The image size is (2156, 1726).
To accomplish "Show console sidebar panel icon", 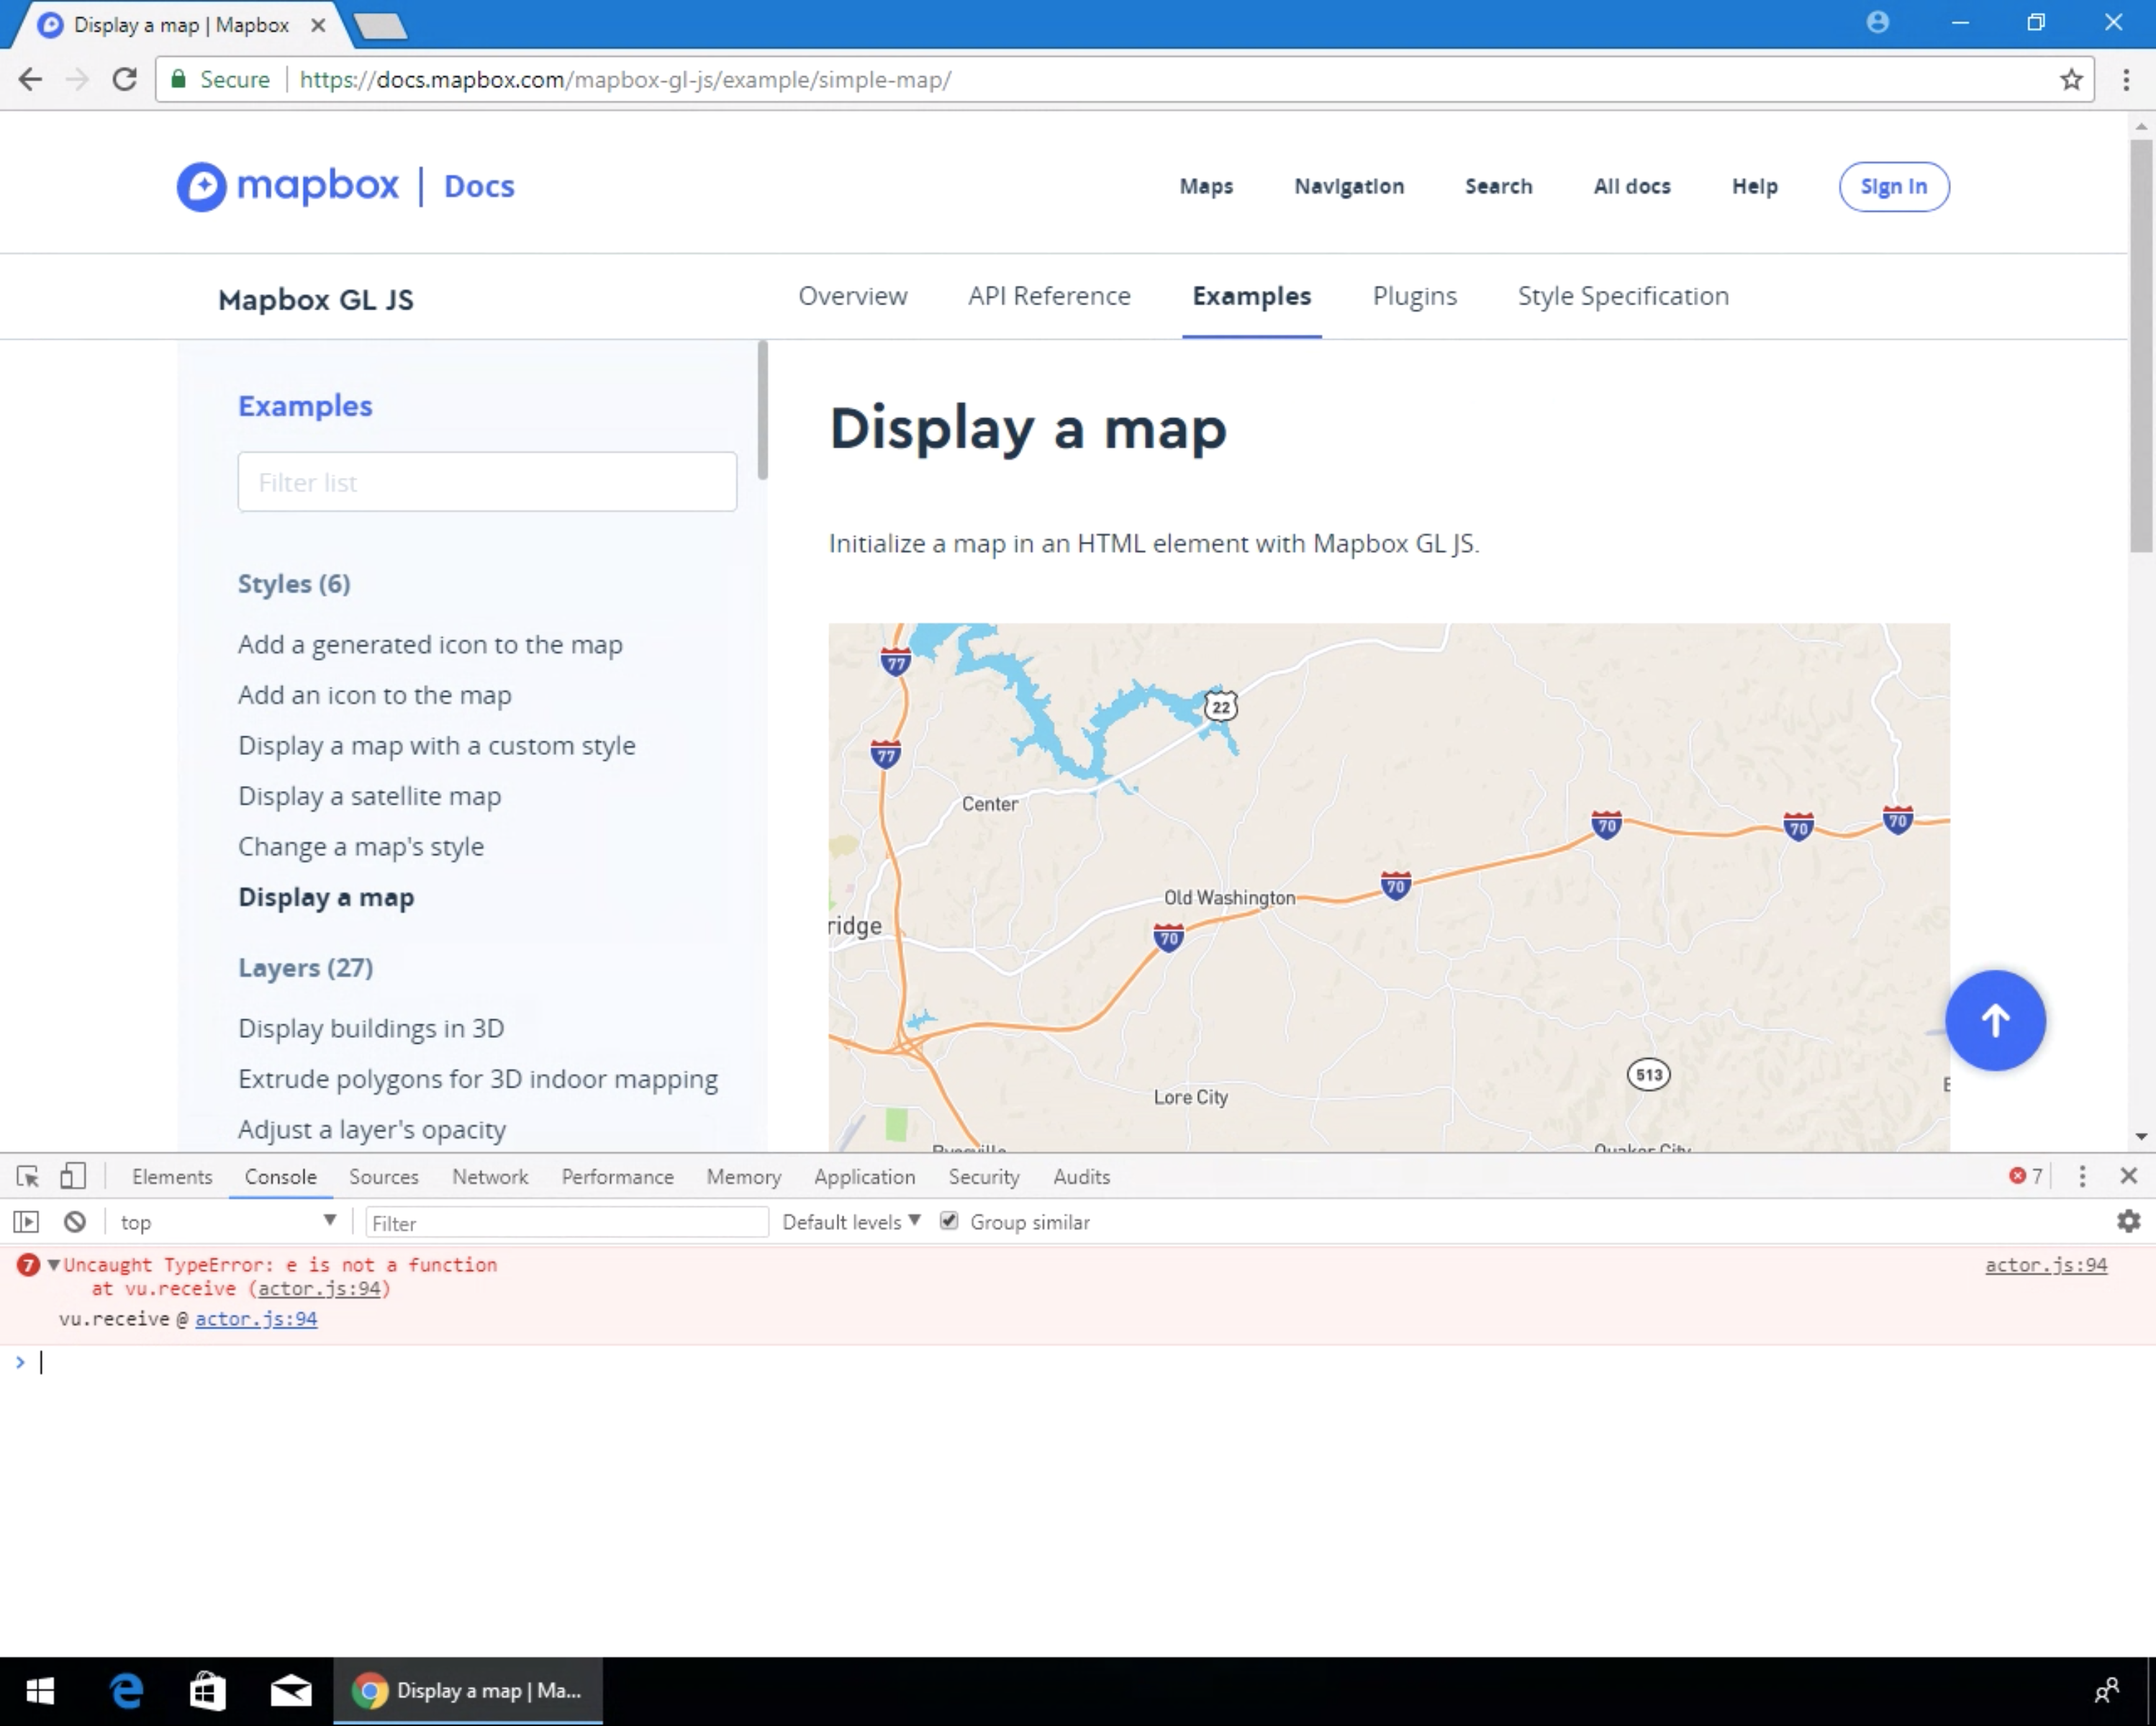I will pos(26,1222).
